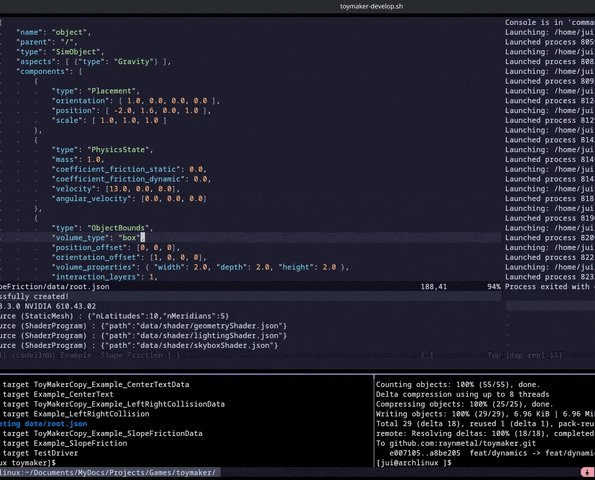Viewport: 595px width, 480px height.
Task: Click the pink download indicator in the status bar
Action: (x=587, y=472)
